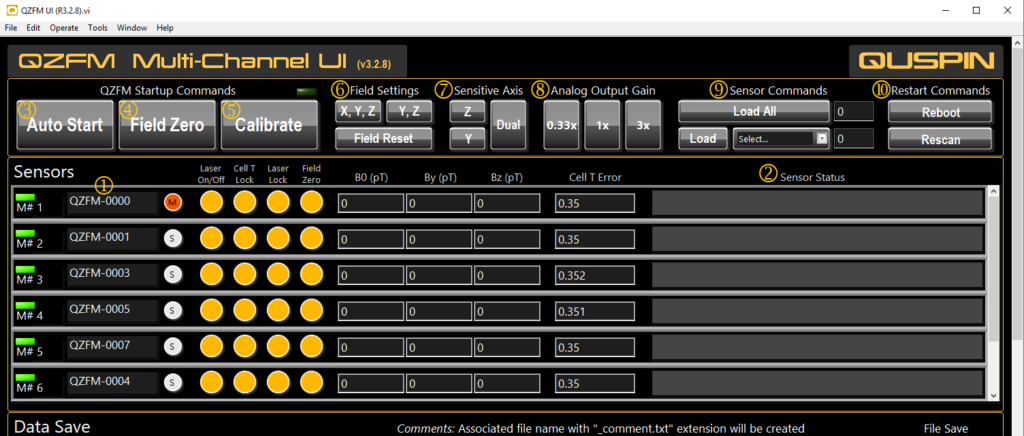
Task: Reboot the sensors
Action: (x=940, y=112)
